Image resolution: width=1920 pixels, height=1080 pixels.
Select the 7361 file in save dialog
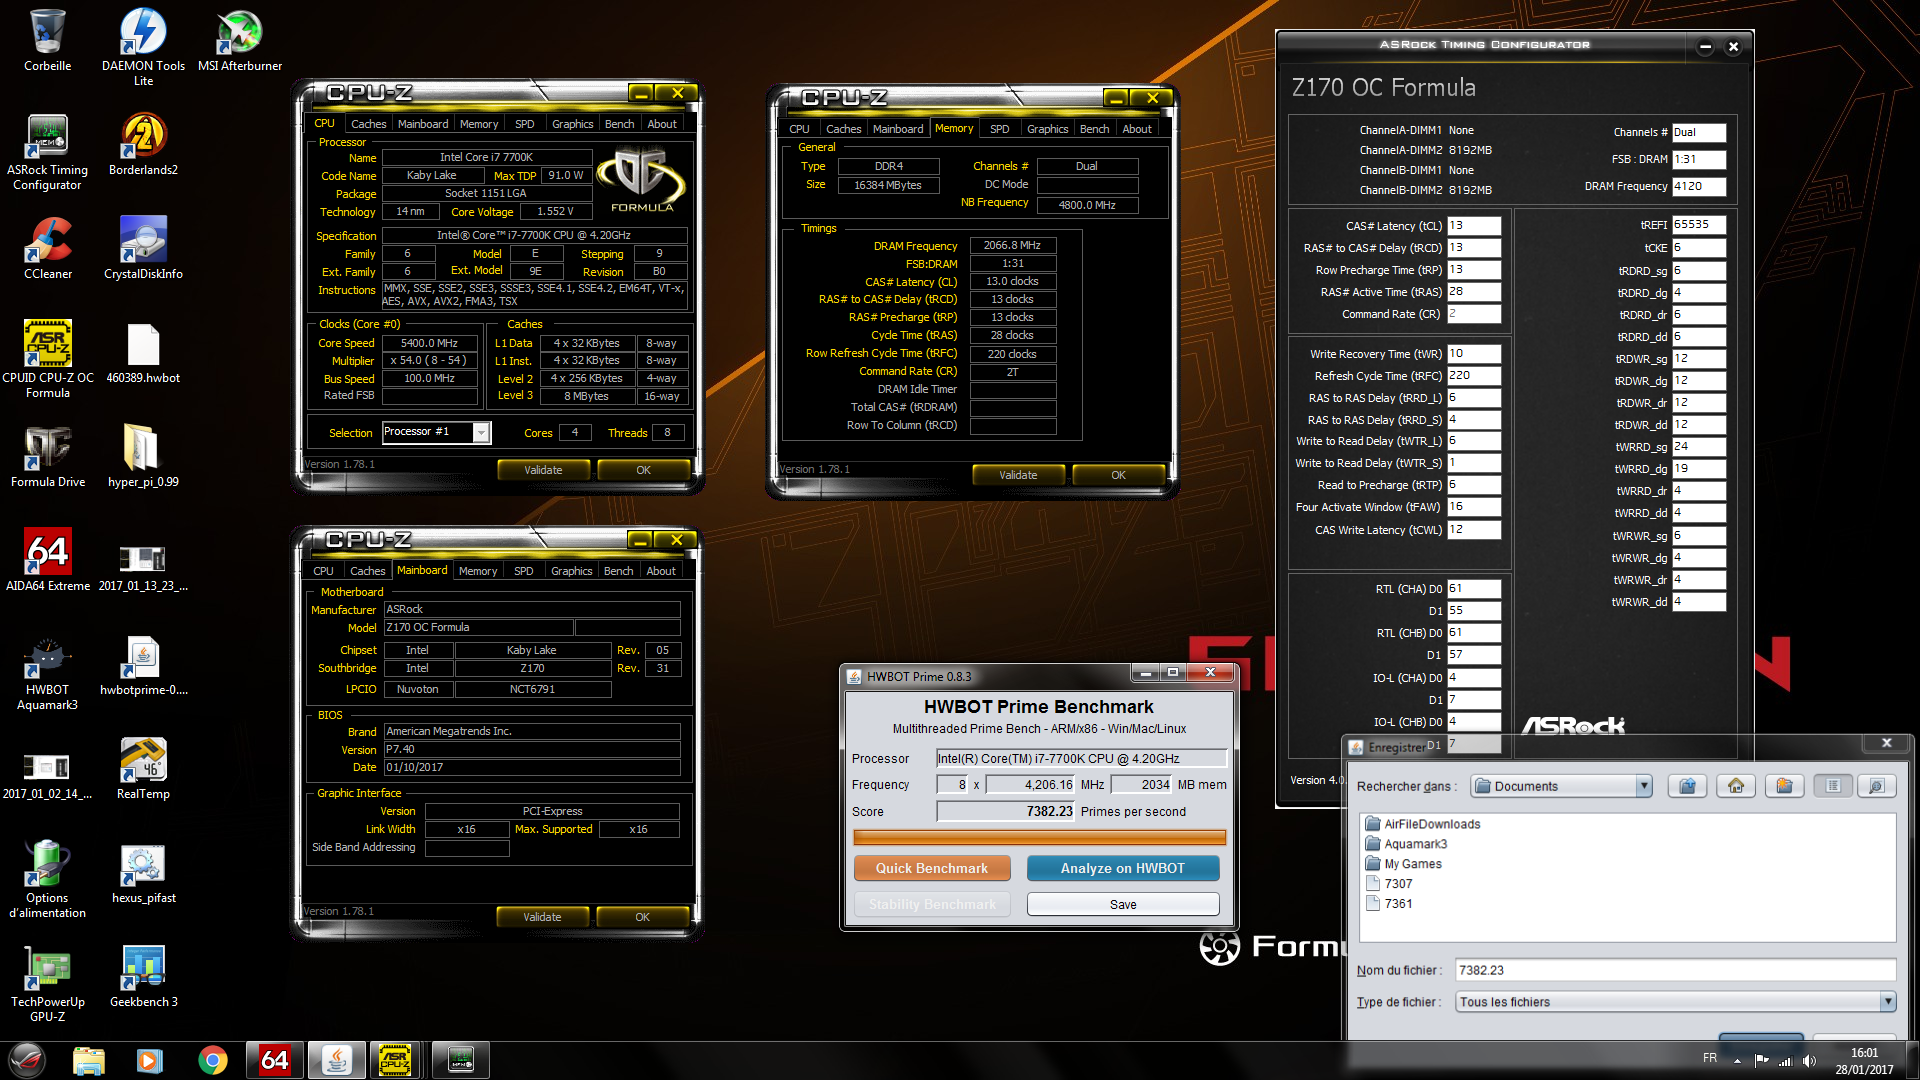pos(1389,903)
